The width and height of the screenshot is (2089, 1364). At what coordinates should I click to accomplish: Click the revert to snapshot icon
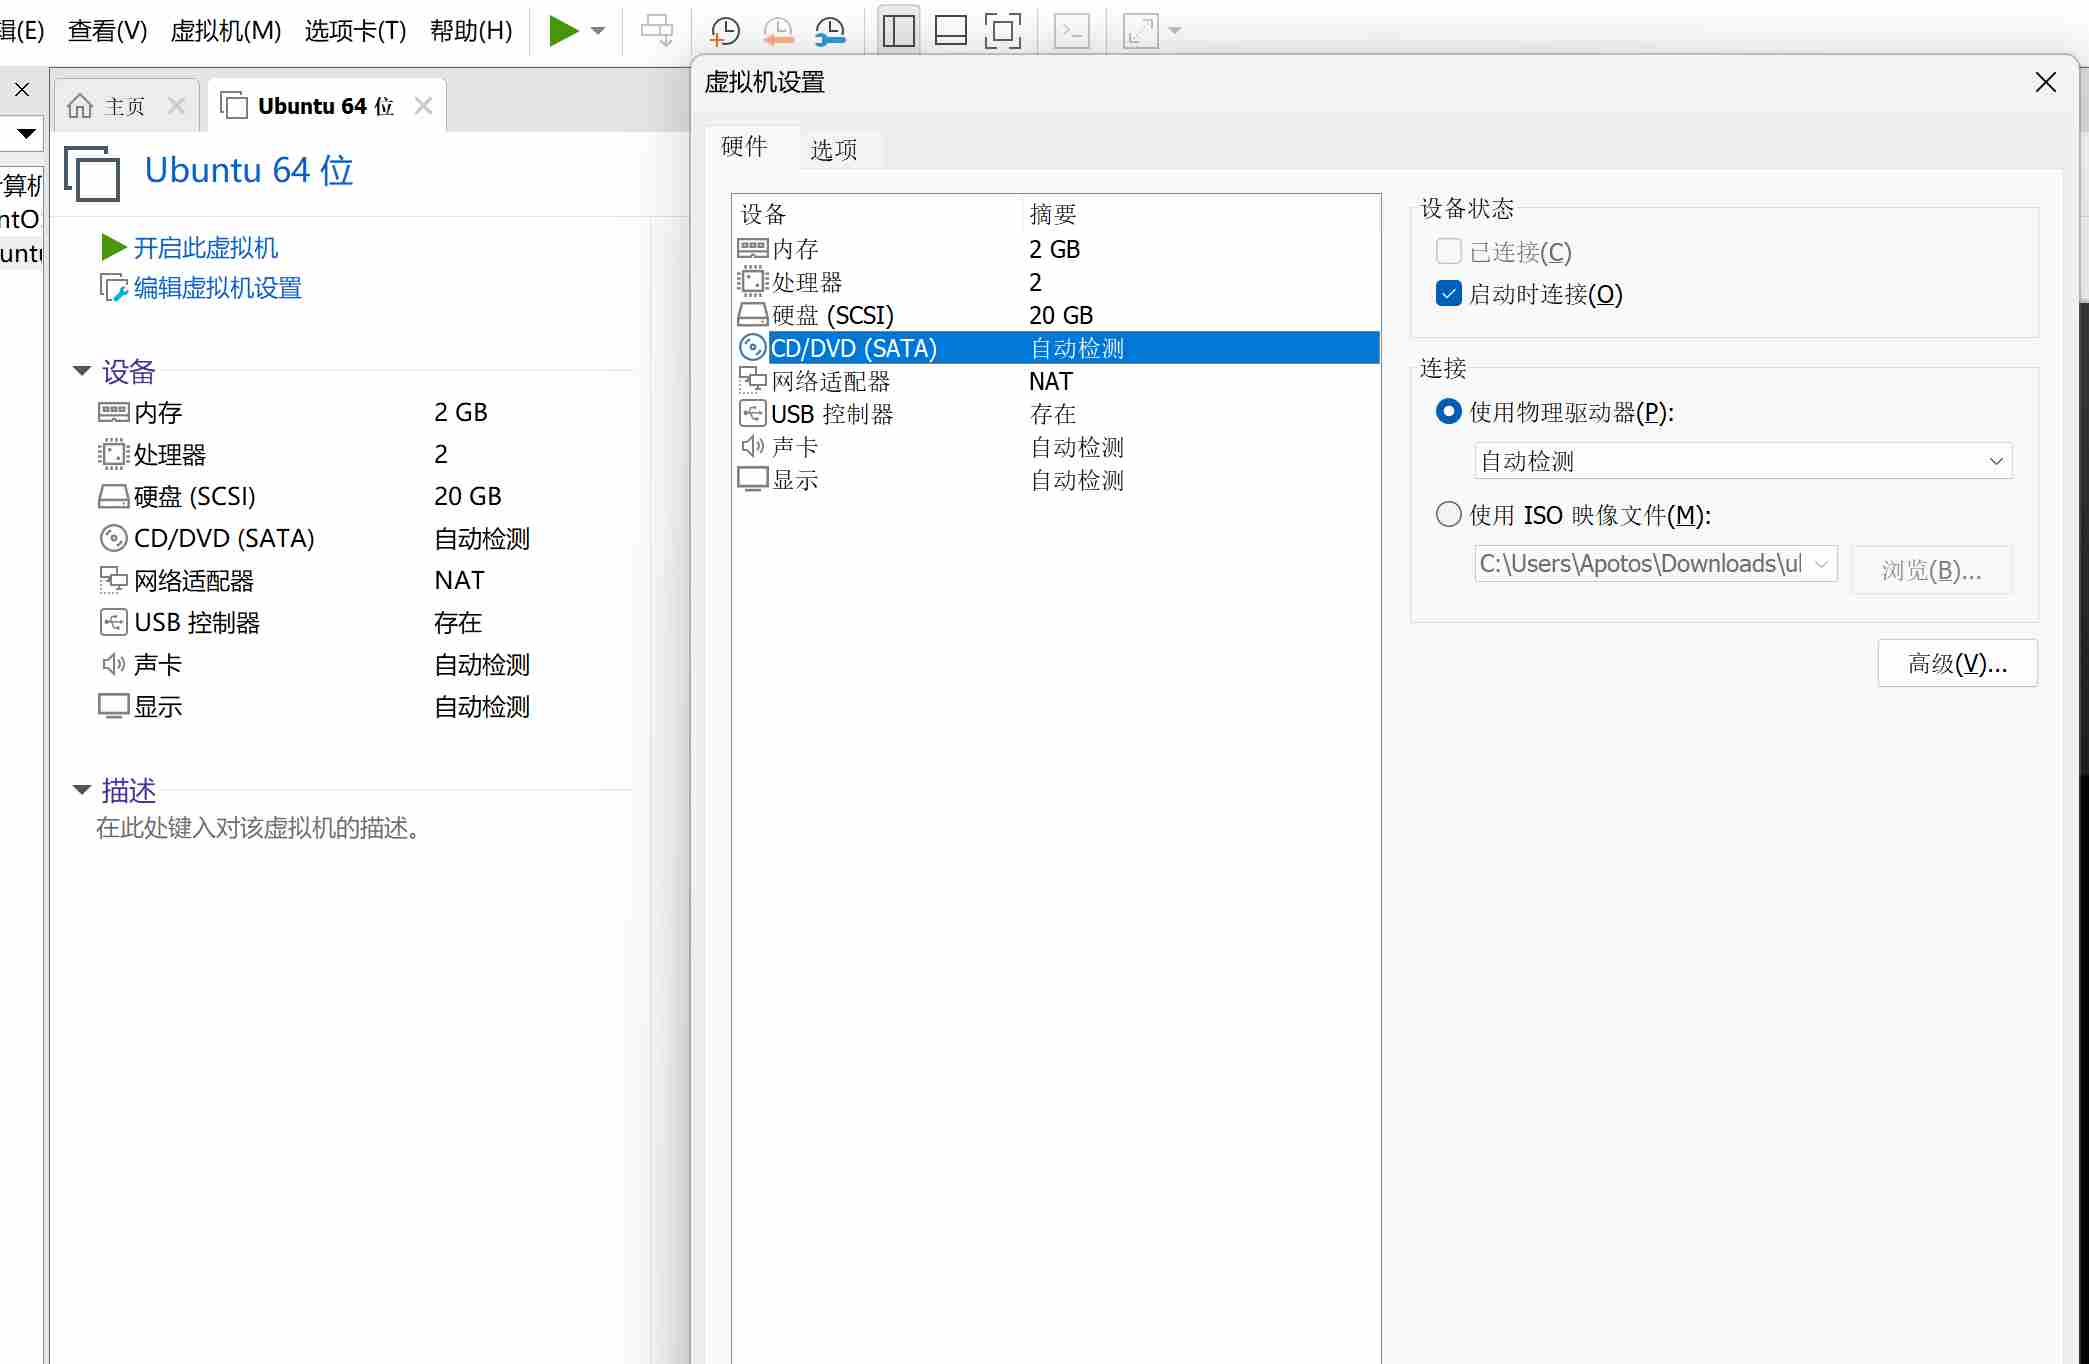pyautogui.click(x=777, y=31)
